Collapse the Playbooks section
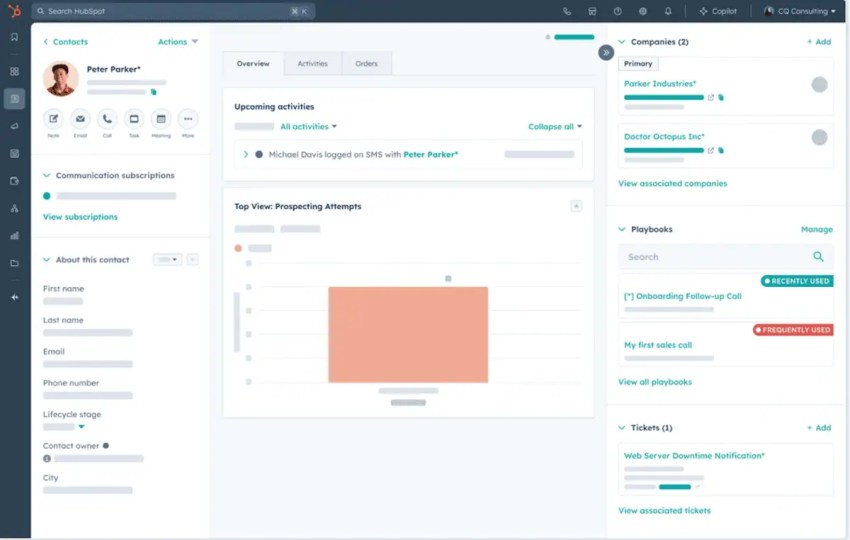This screenshot has height=540, width=850. (622, 229)
